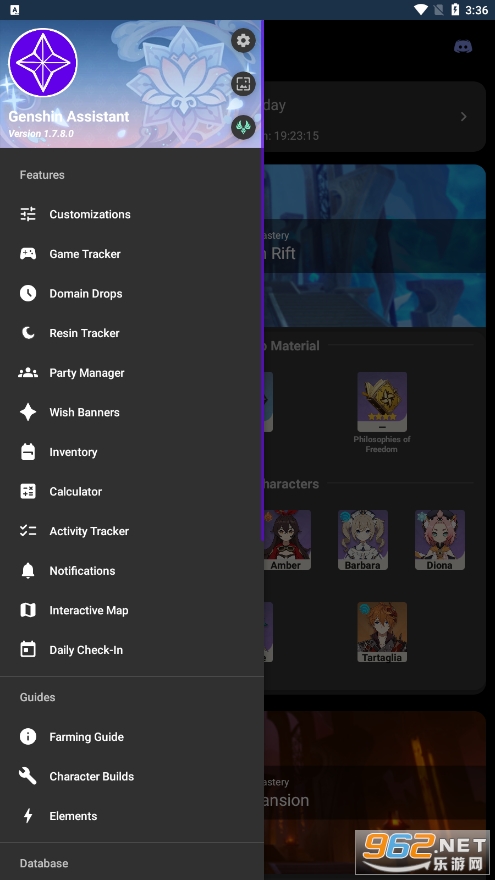The height and width of the screenshot is (880, 495).
Task: Tap the purple Genshin Assistant star logo
Action: [x=43, y=63]
